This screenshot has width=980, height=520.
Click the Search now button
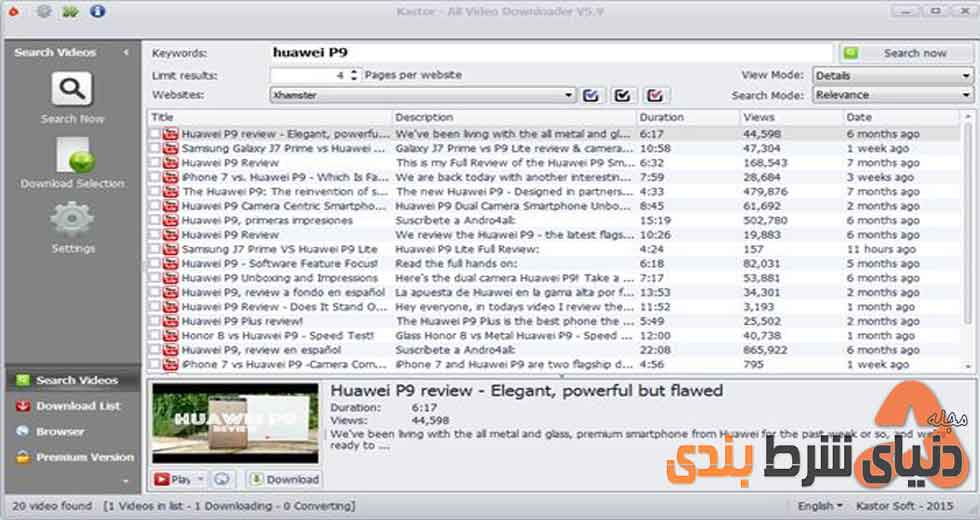(905, 53)
